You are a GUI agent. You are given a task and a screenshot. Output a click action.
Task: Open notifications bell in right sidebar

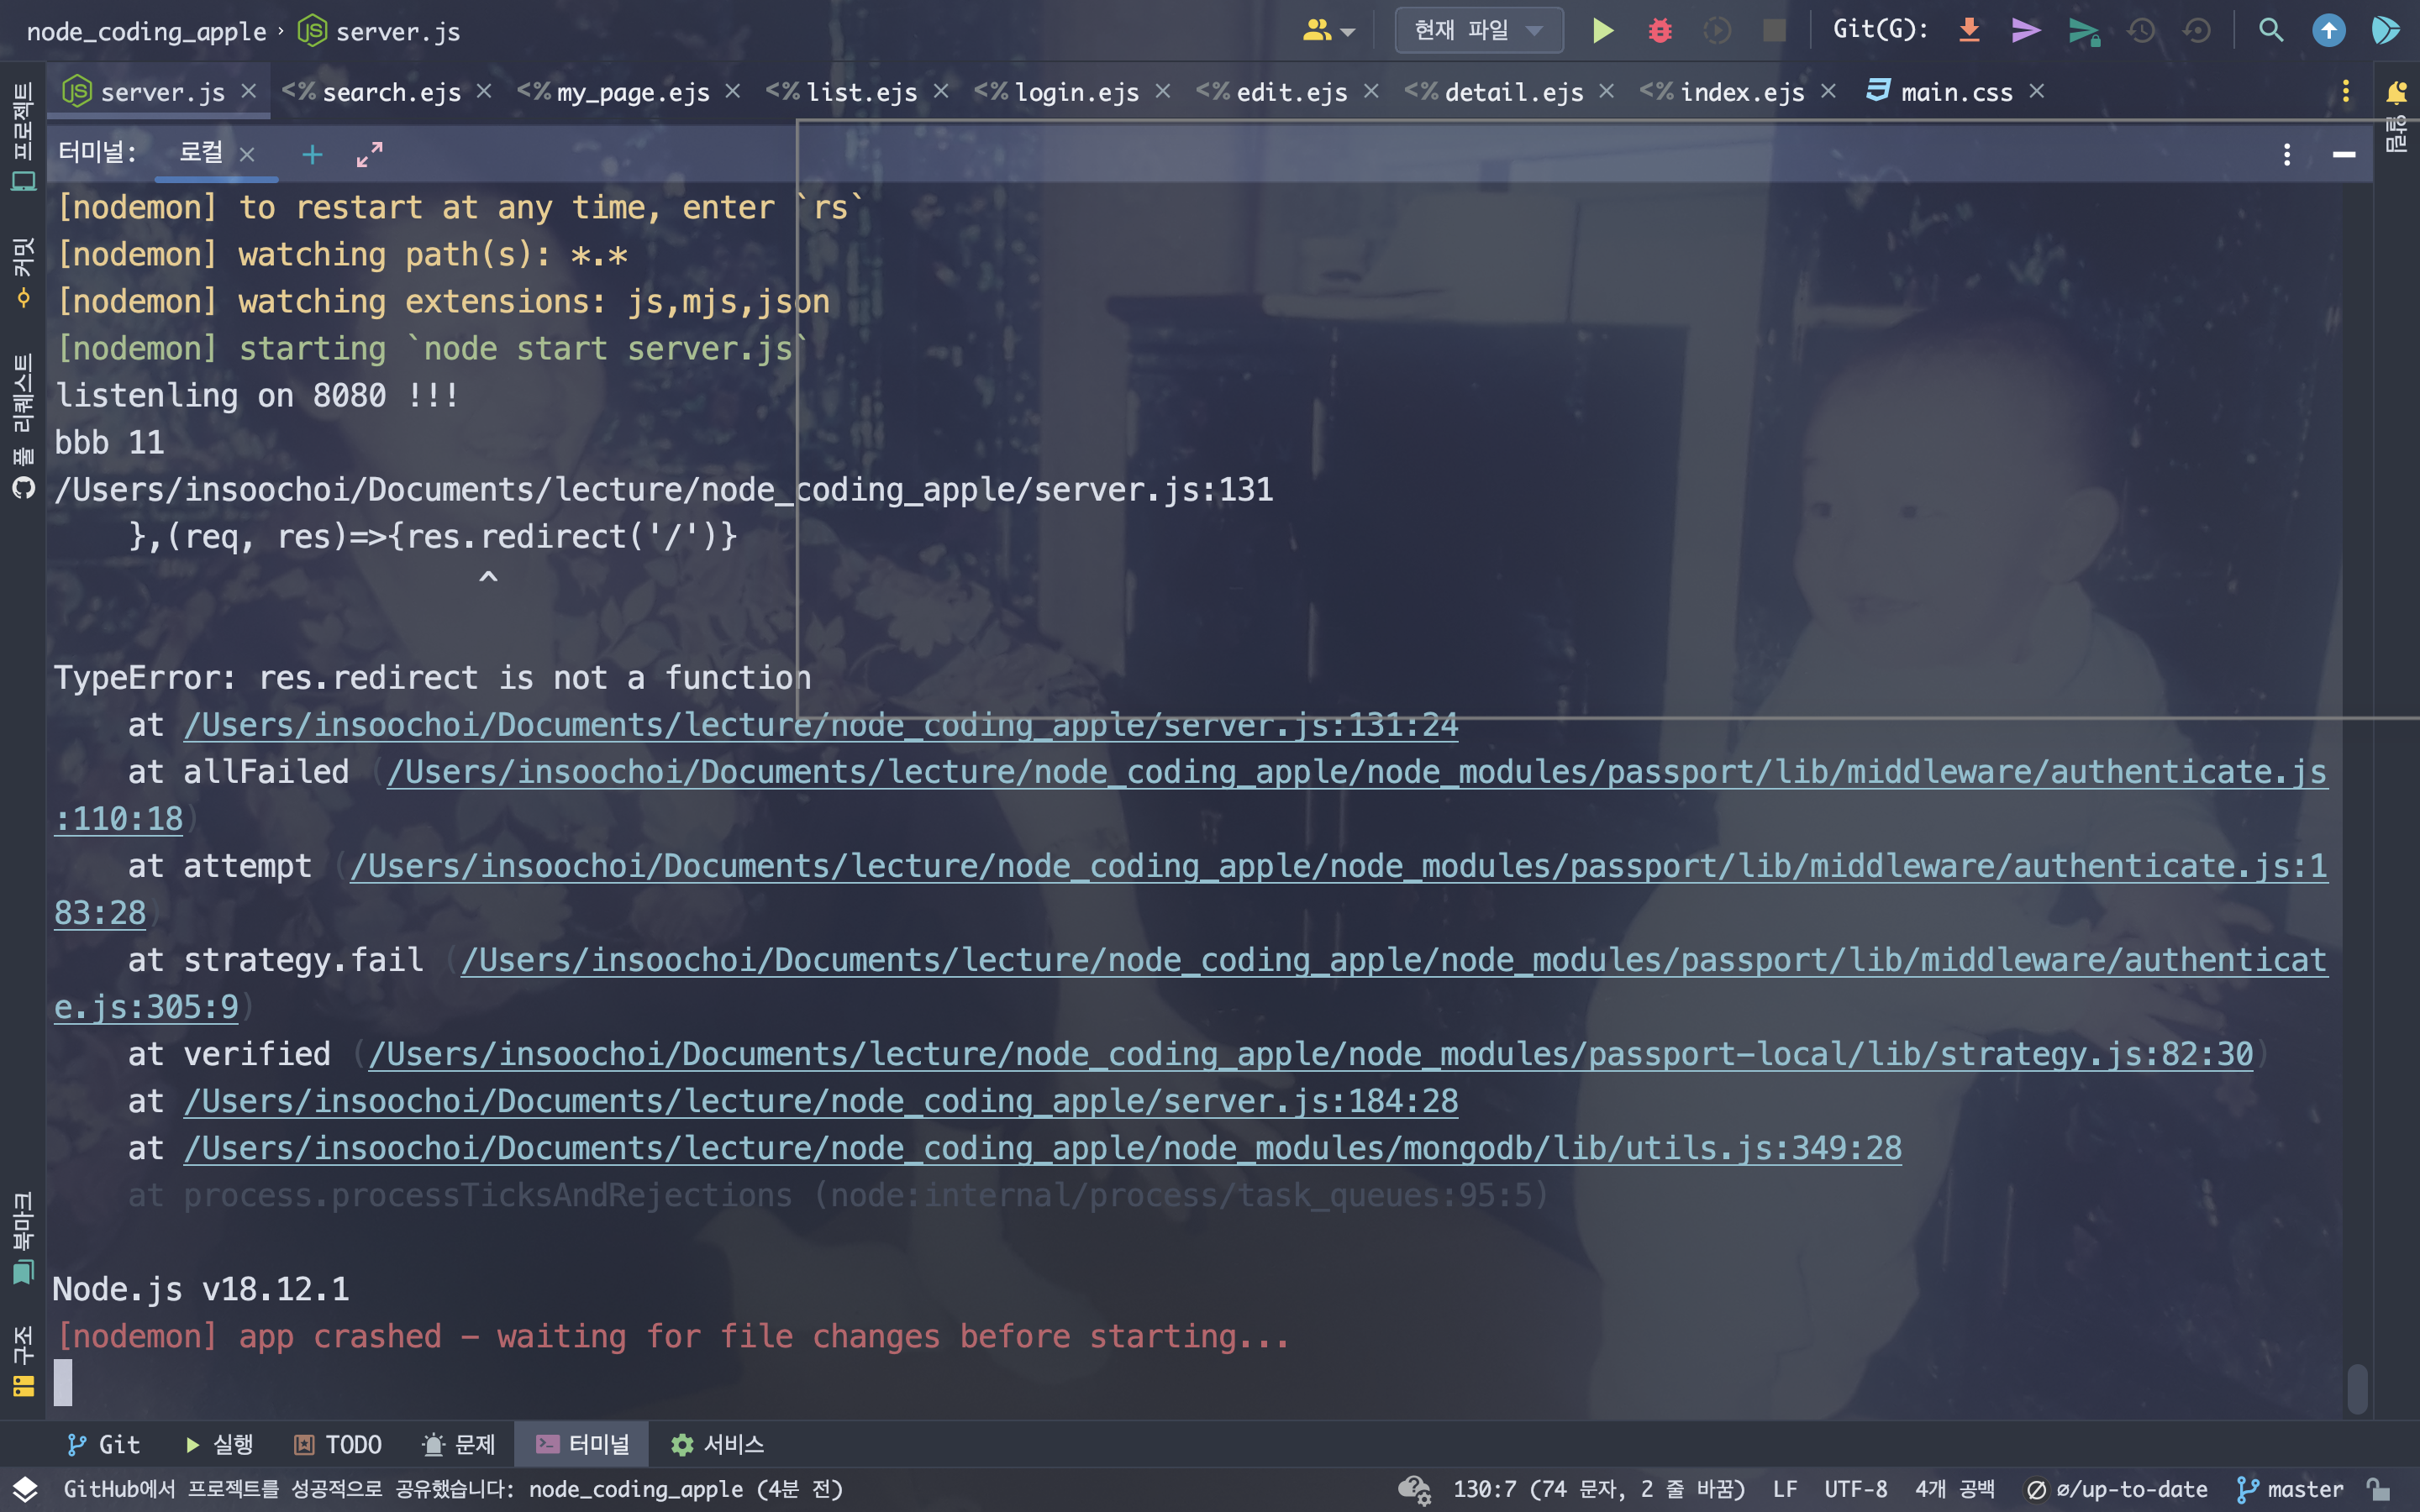[2396, 93]
